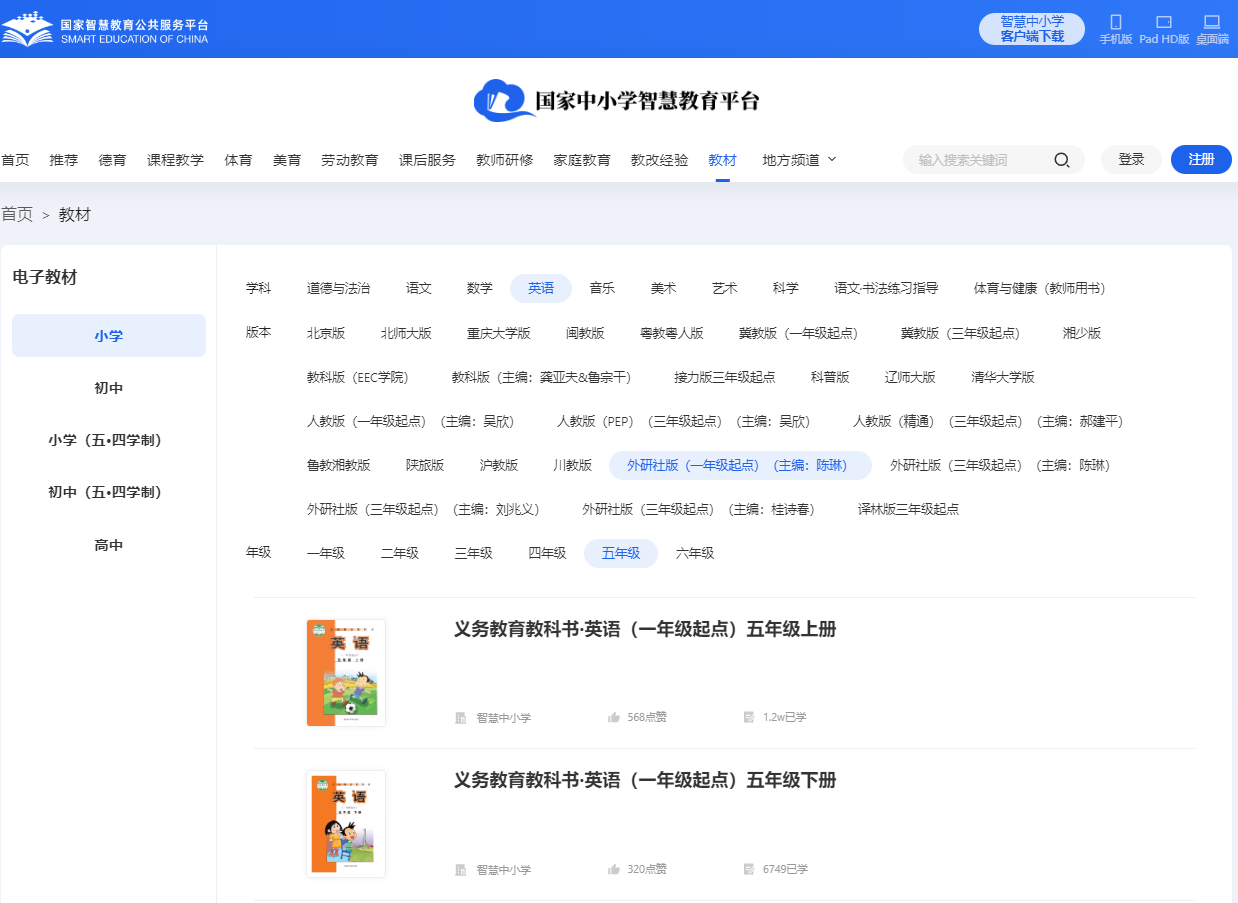Click thumbs-up icon for 五年级下册 textbook
Image resolution: width=1238 pixels, height=903 pixels.
pos(614,870)
